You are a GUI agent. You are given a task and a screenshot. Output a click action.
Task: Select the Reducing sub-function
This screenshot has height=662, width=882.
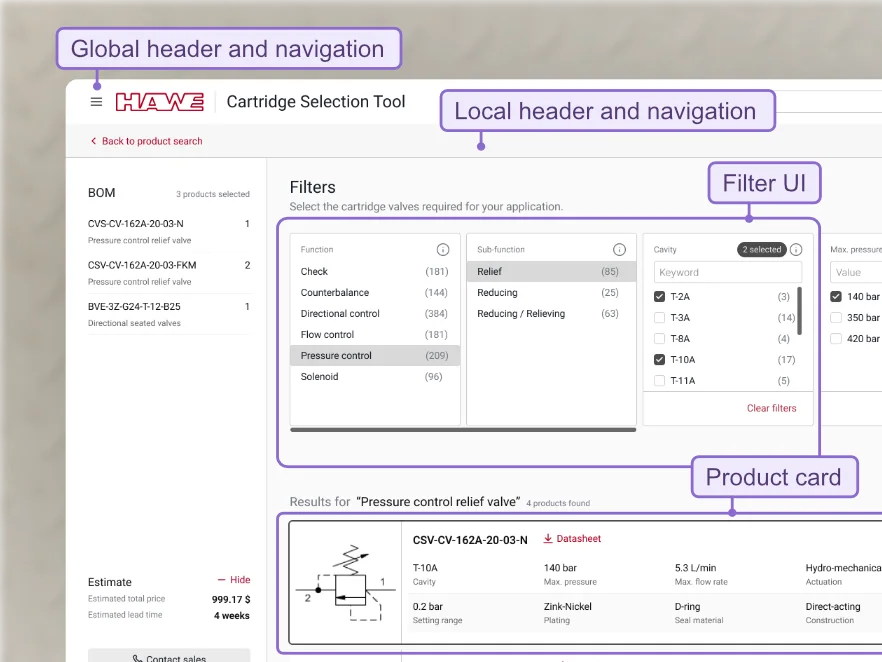(551, 292)
